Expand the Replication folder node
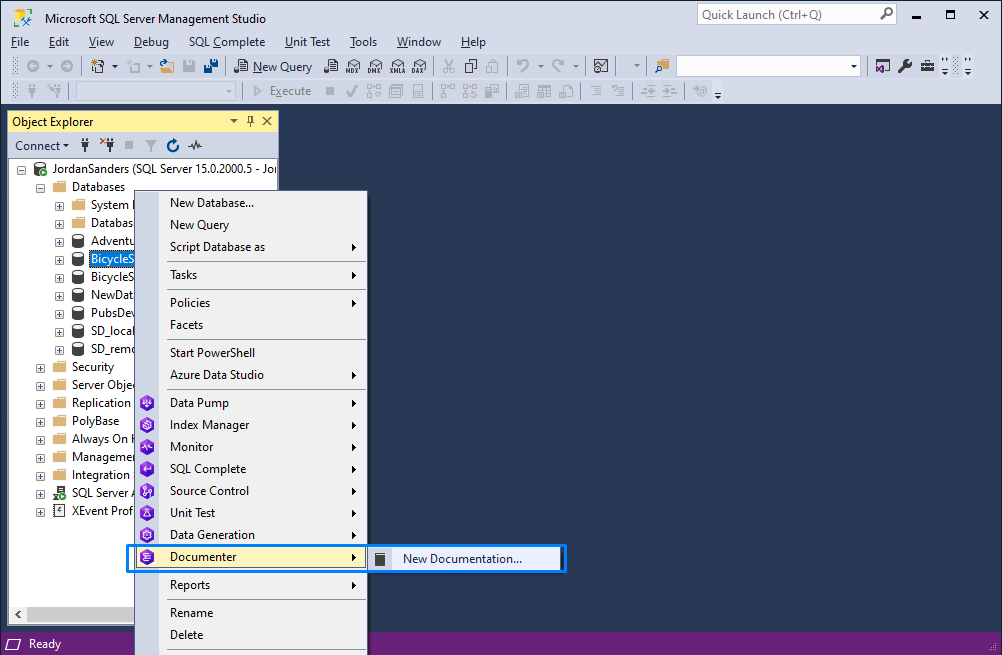The image size is (1002, 655). tap(41, 404)
